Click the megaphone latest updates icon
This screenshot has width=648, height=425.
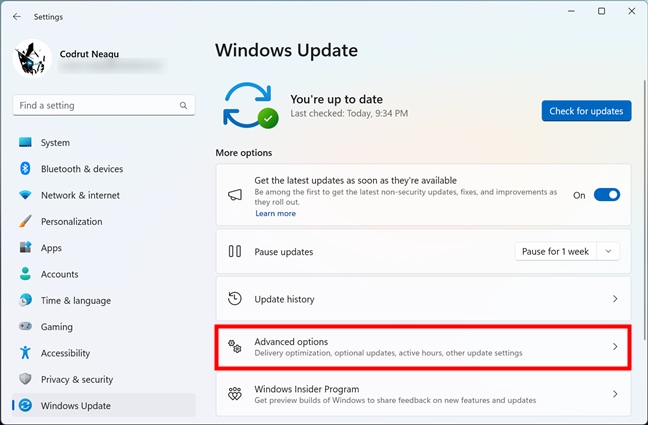coord(235,195)
